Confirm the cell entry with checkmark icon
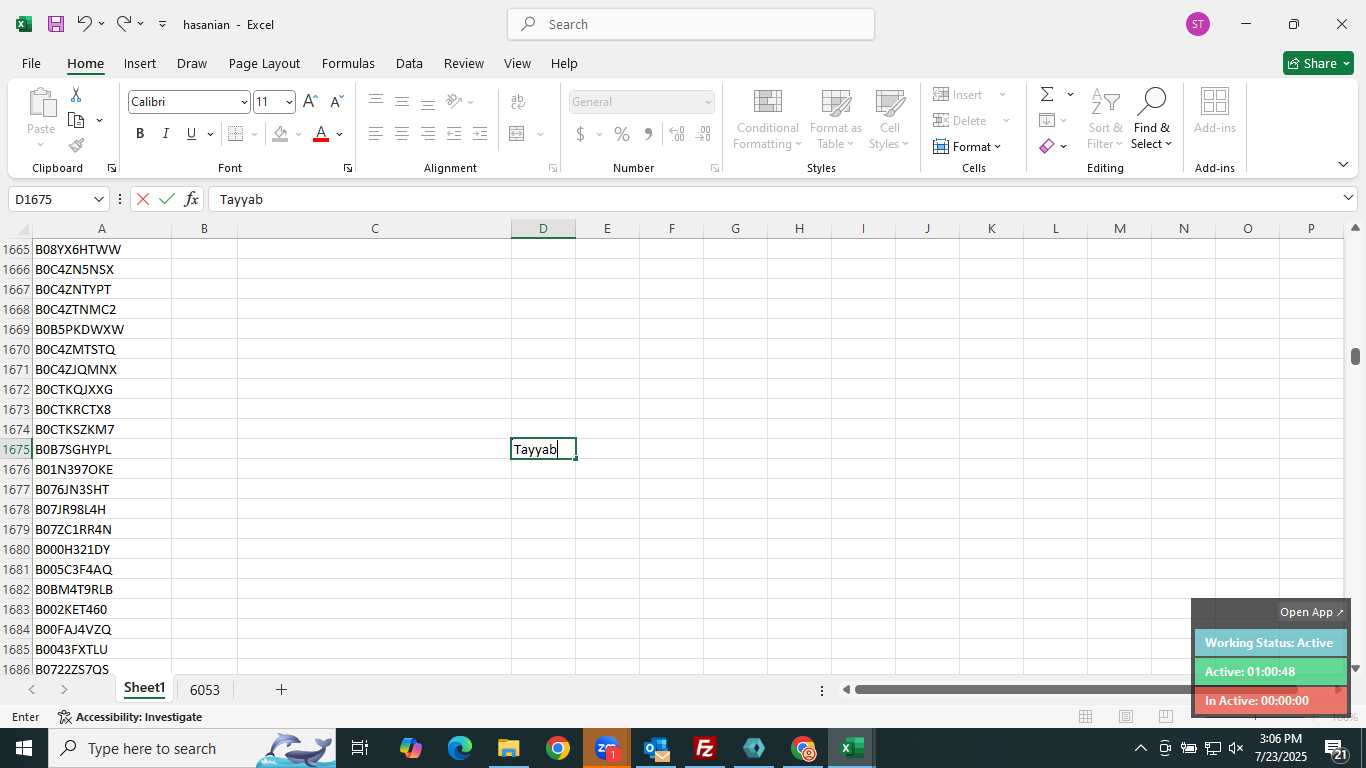Image resolution: width=1366 pixels, height=768 pixels. [167, 199]
